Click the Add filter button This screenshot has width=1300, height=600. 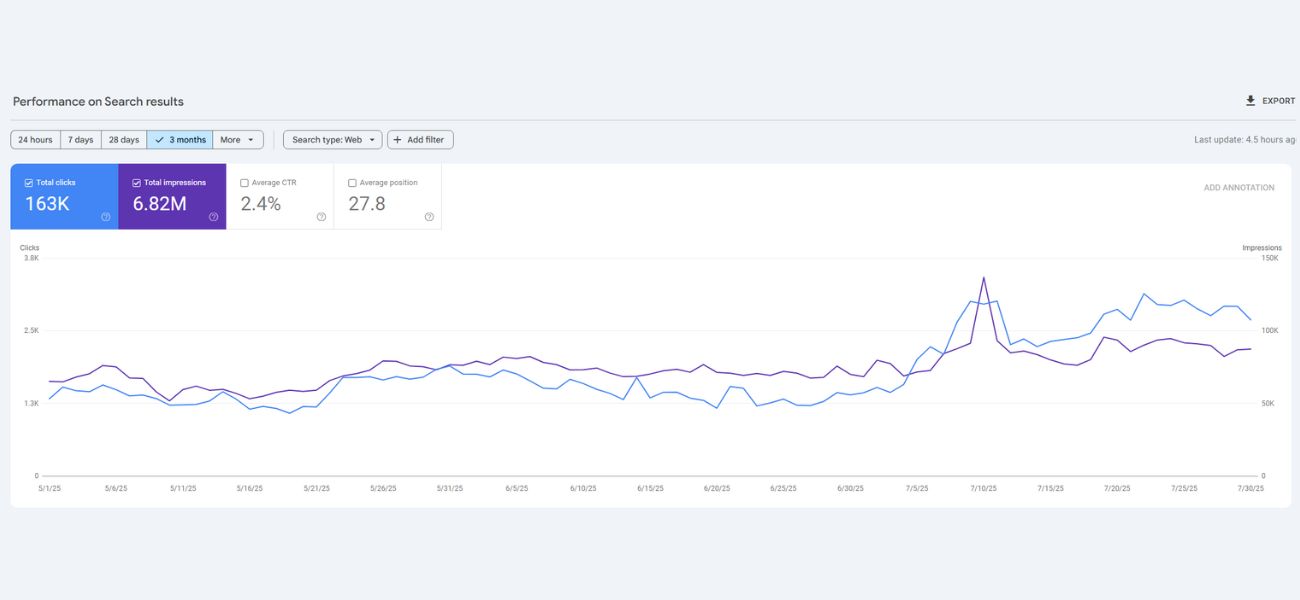click(x=419, y=139)
